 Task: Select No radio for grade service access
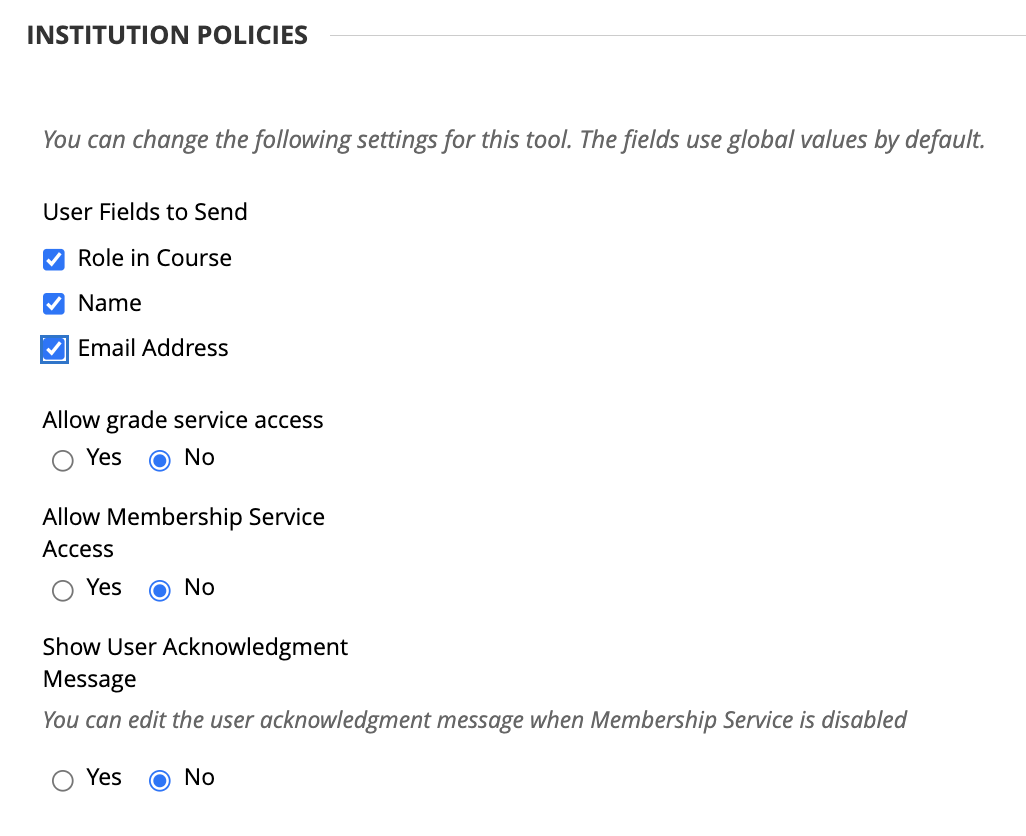point(159,461)
